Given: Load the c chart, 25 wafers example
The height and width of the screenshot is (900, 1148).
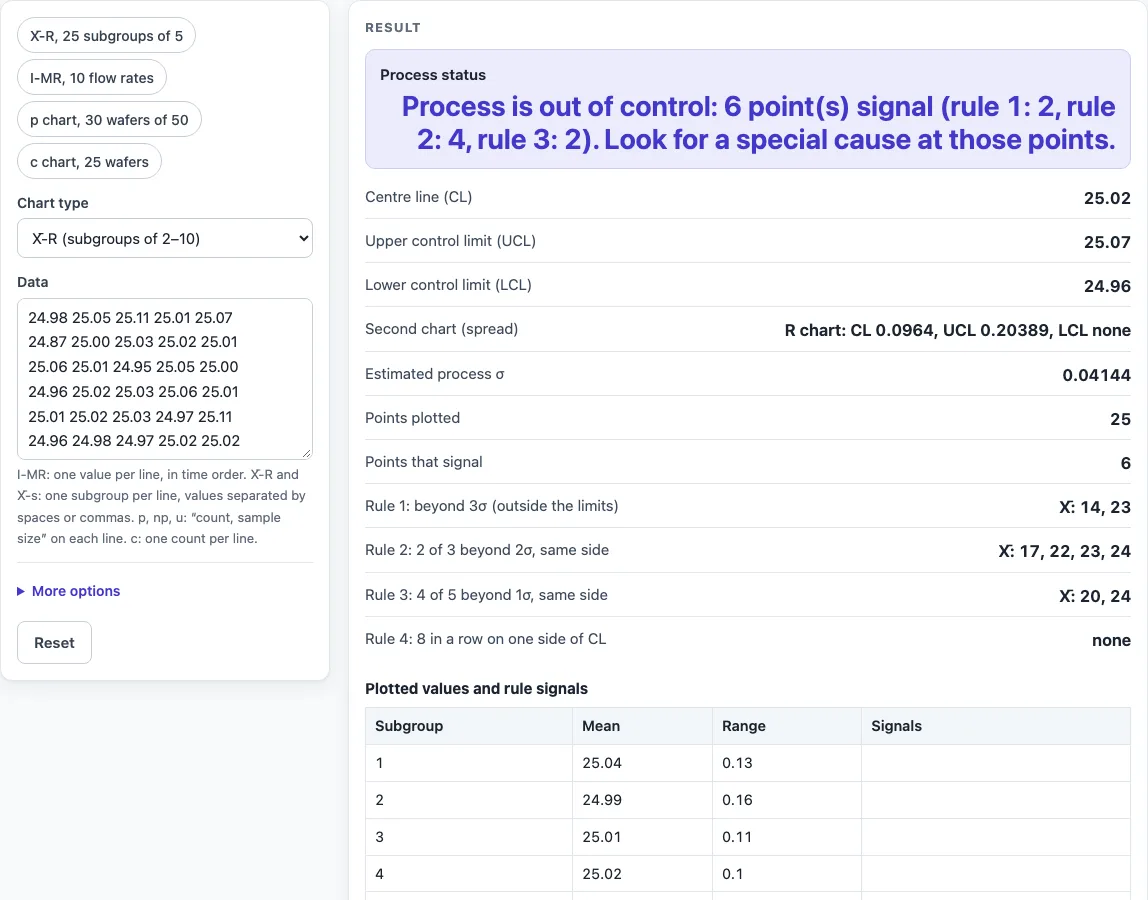Looking at the screenshot, I should point(89,162).
